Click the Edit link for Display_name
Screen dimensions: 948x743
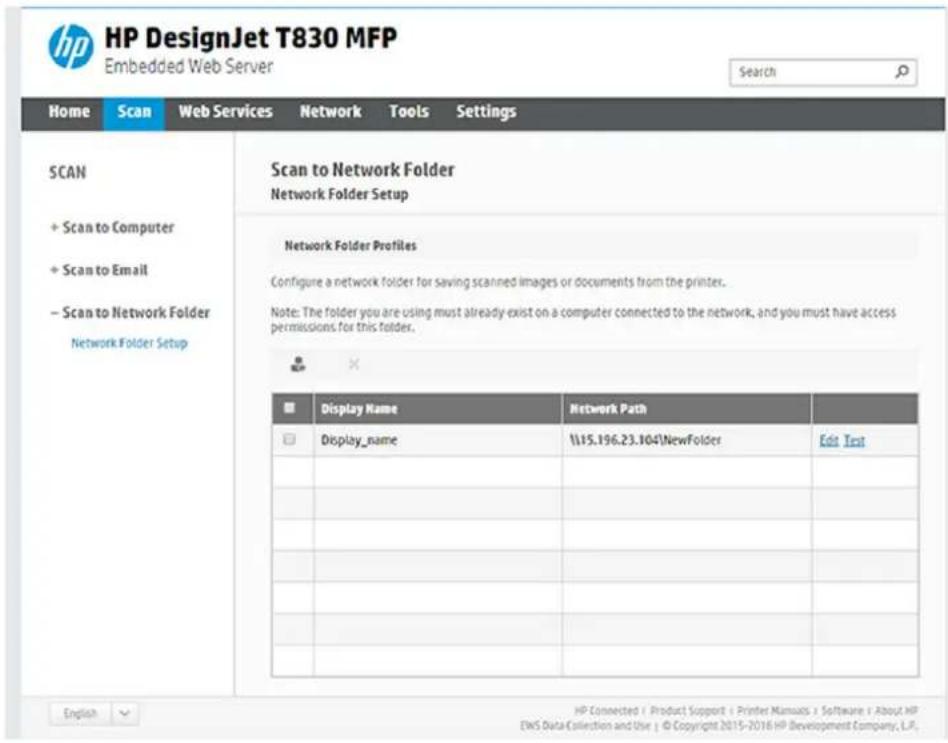click(x=829, y=440)
